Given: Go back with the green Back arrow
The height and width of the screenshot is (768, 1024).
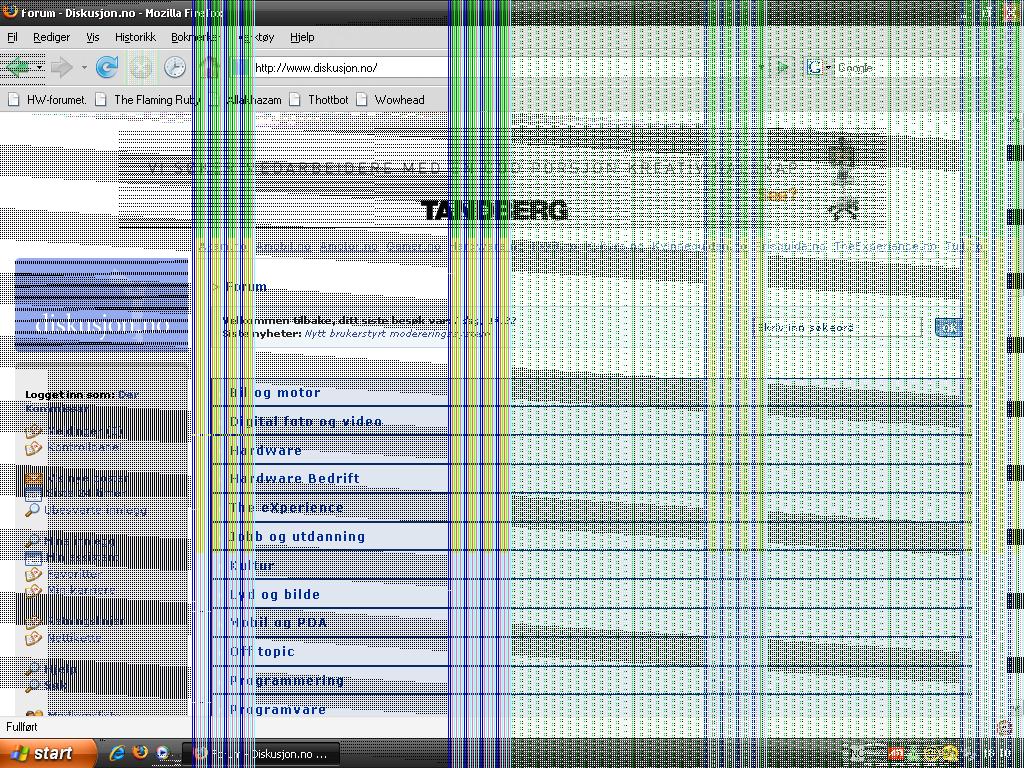Looking at the screenshot, I should pyautogui.click(x=18, y=67).
